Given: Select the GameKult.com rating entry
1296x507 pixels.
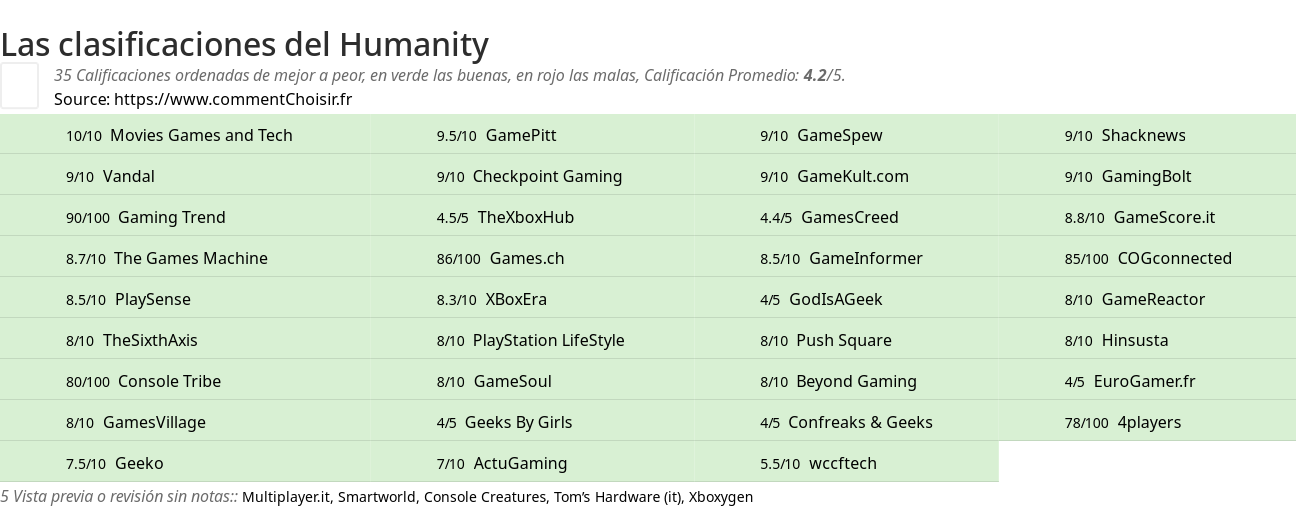Looking at the screenshot, I should coord(852,176).
